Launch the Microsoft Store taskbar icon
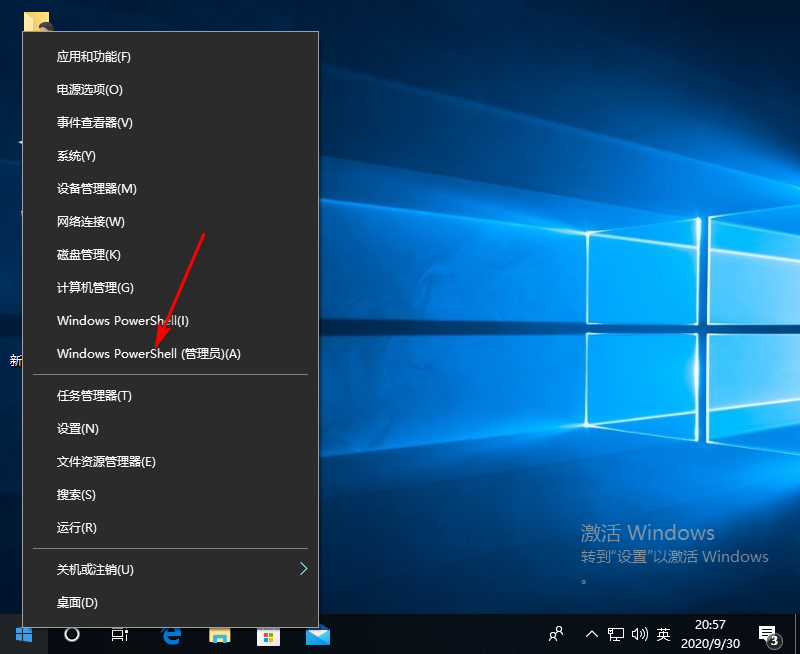 (268, 634)
